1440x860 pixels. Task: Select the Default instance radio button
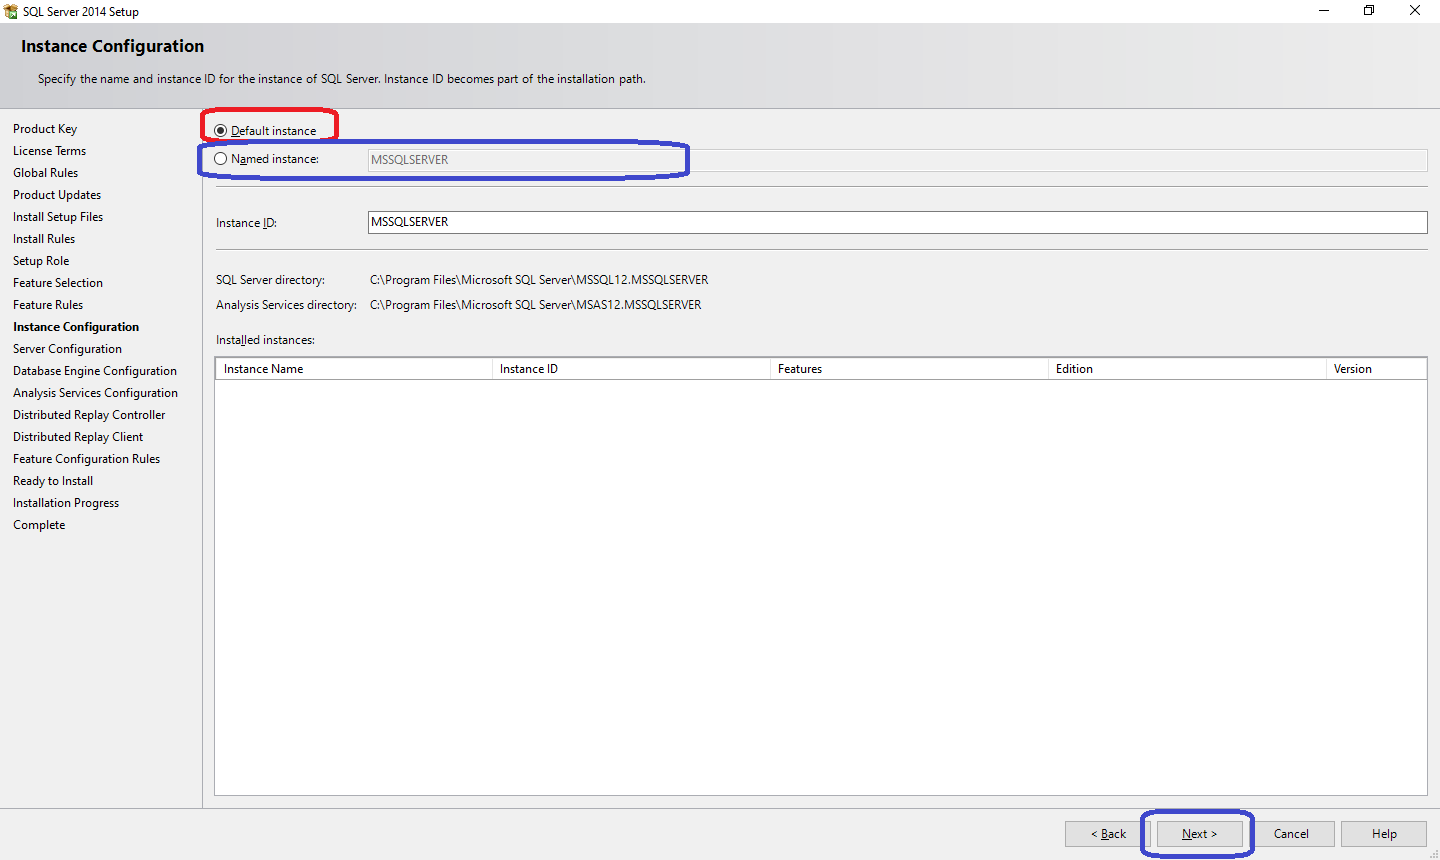220,131
